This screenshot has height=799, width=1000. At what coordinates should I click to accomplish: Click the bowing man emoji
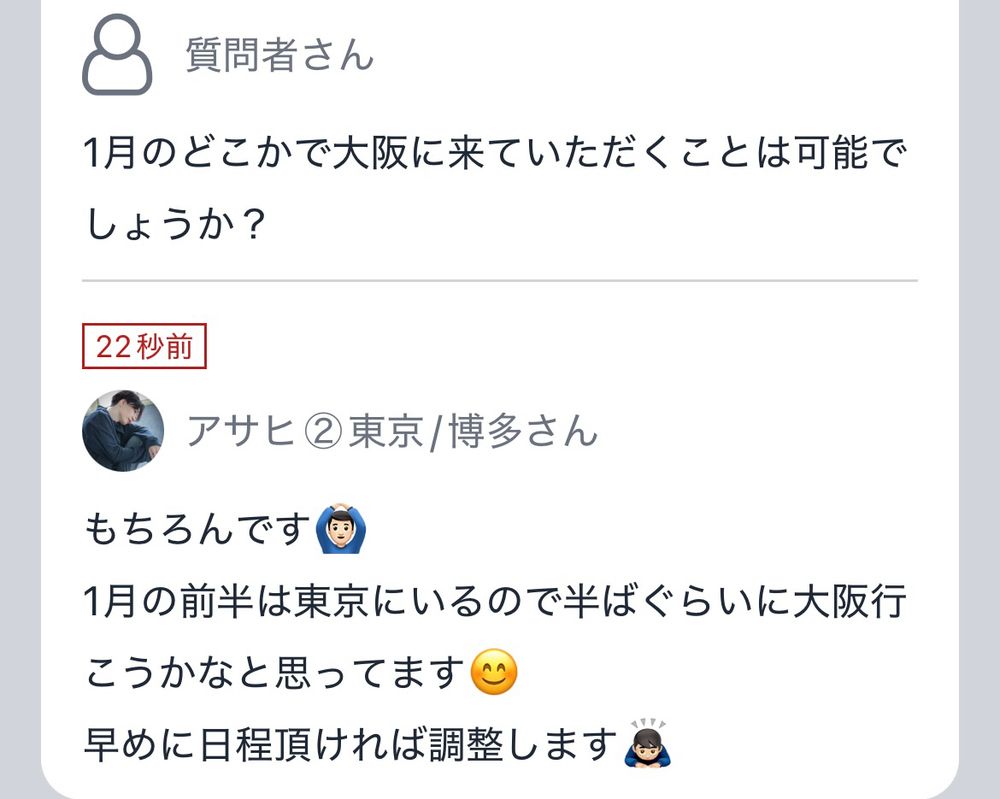[x=648, y=744]
